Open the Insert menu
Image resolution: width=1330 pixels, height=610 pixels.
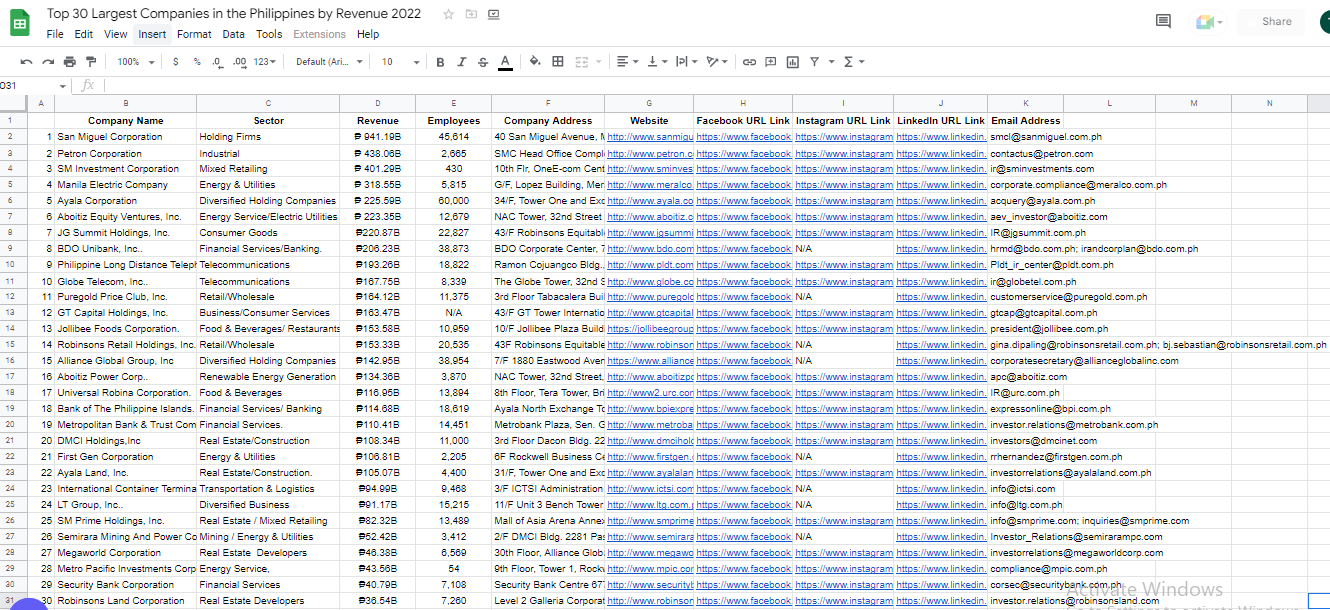coord(152,34)
